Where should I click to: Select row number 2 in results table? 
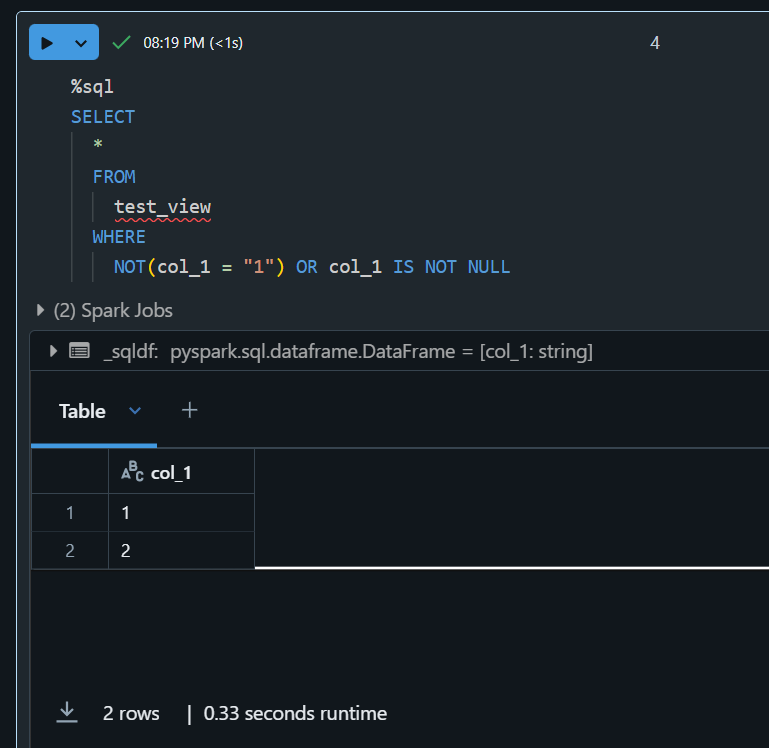[70, 550]
